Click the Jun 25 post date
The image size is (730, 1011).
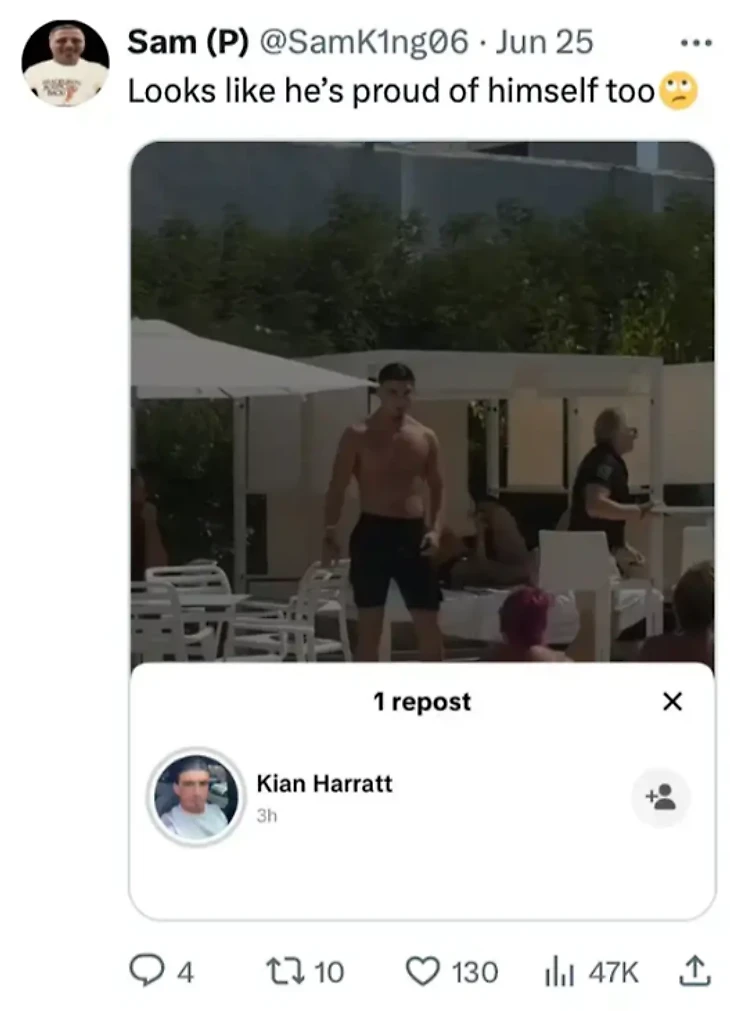544,43
